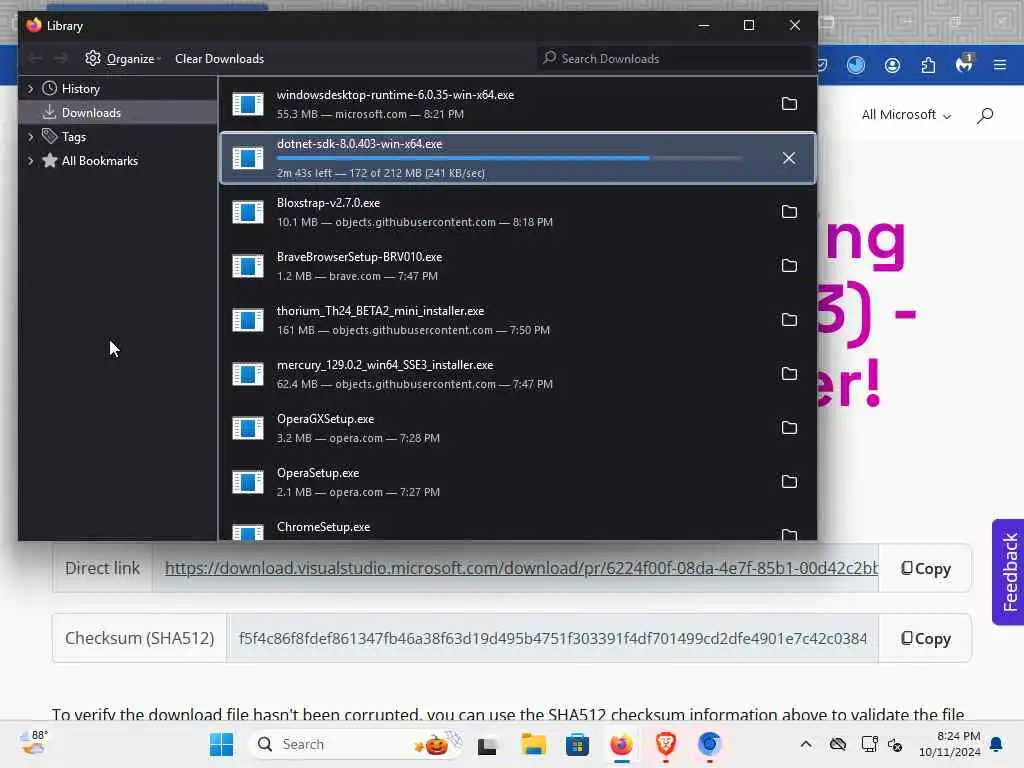Show OperaSetup.exe in folder
This screenshot has width=1024, height=768.
(x=789, y=482)
